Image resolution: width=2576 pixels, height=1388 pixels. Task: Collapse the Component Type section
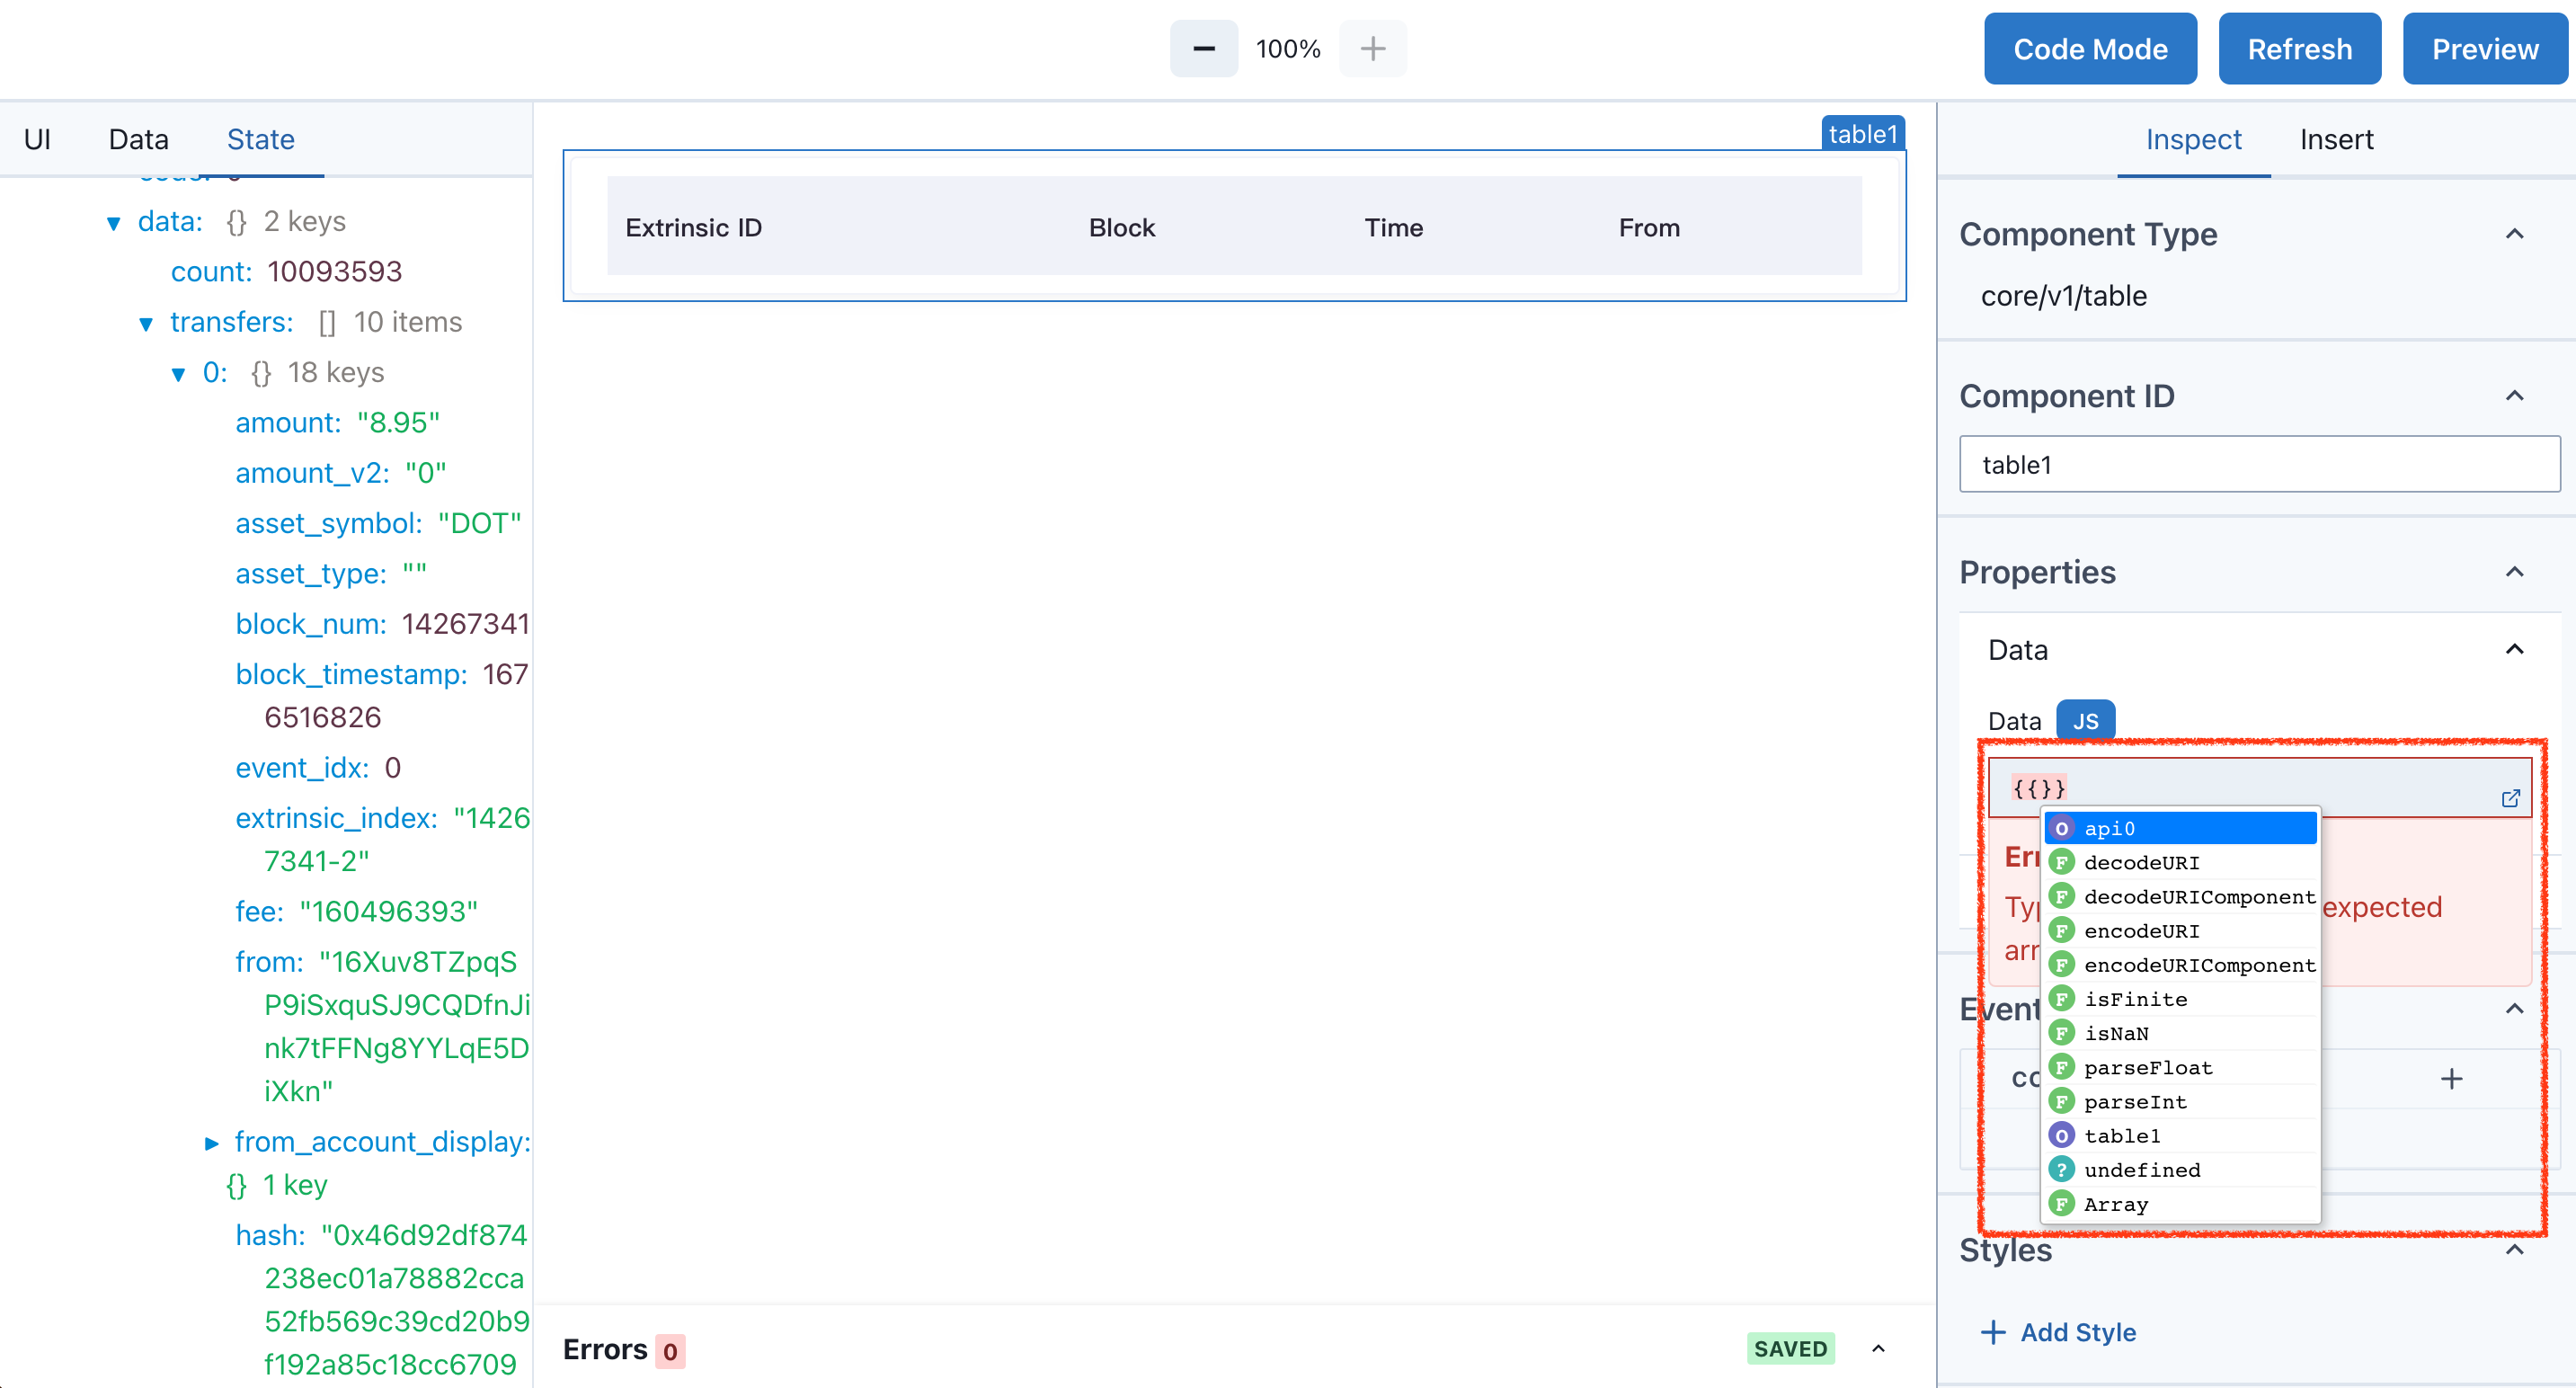(2514, 234)
